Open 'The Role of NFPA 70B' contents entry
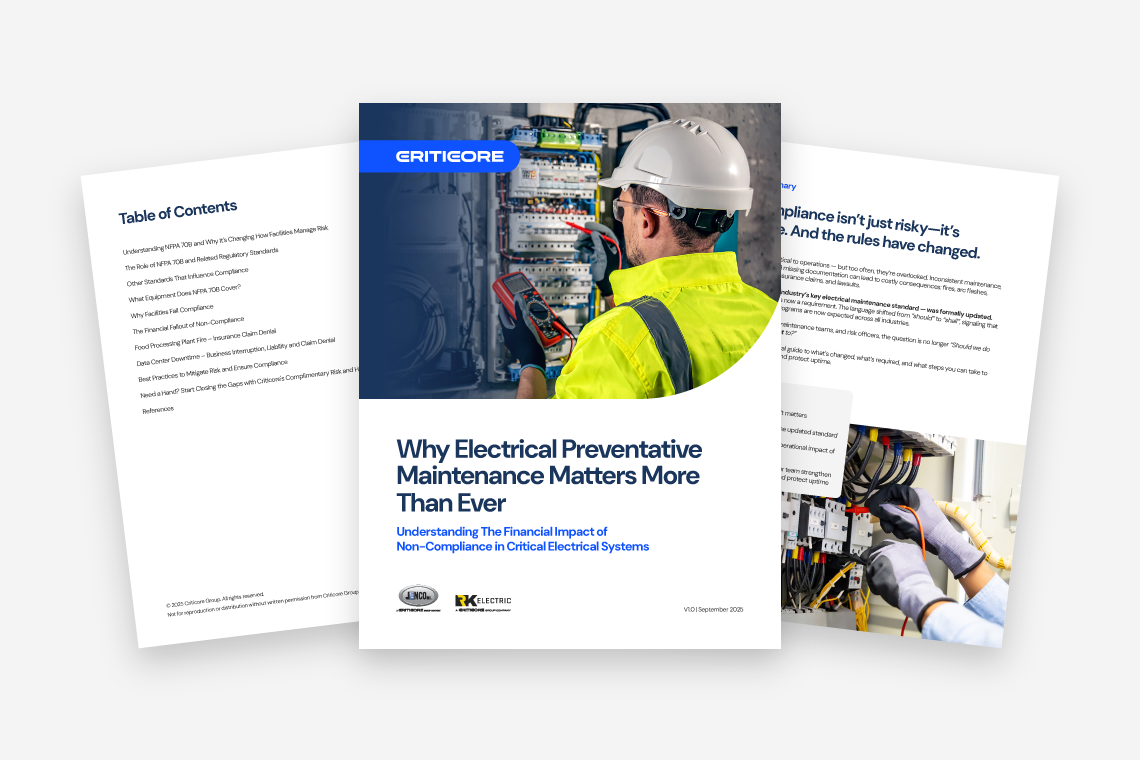 coord(201,259)
